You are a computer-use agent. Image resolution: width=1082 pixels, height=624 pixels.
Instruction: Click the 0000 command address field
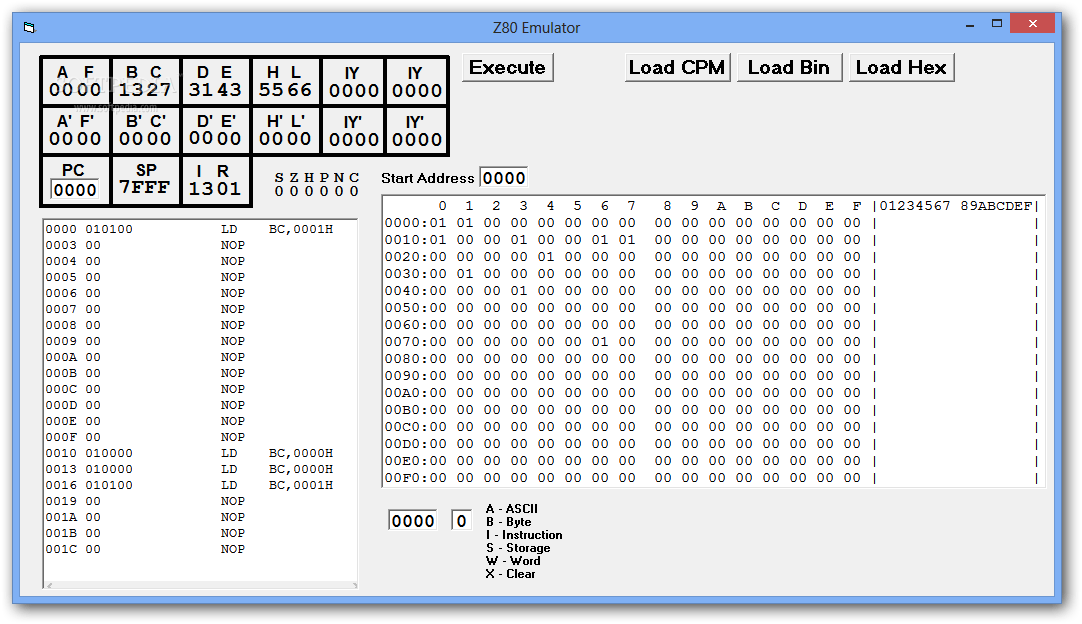[413, 520]
